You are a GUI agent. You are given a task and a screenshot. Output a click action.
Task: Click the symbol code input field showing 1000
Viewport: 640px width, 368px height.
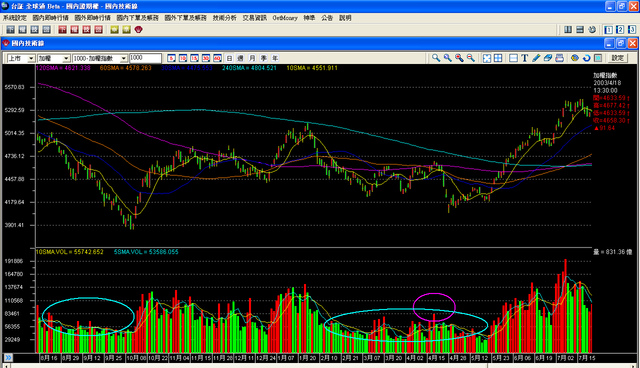click(x=145, y=58)
